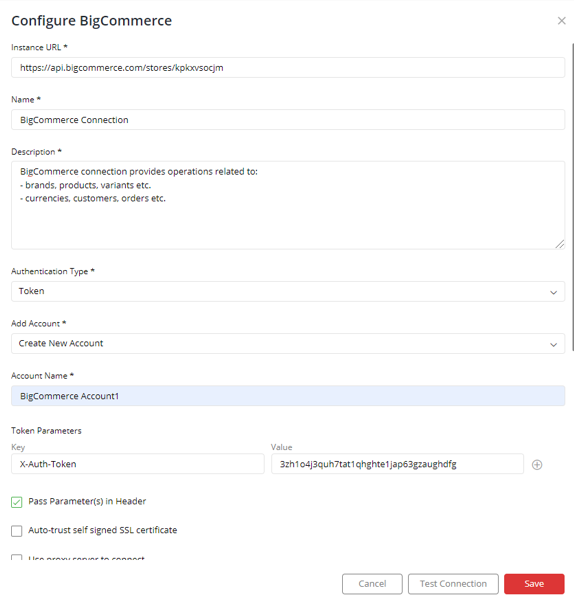This screenshot has height=609, width=574.
Task: Click the Test Connection button
Action: point(453,584)
